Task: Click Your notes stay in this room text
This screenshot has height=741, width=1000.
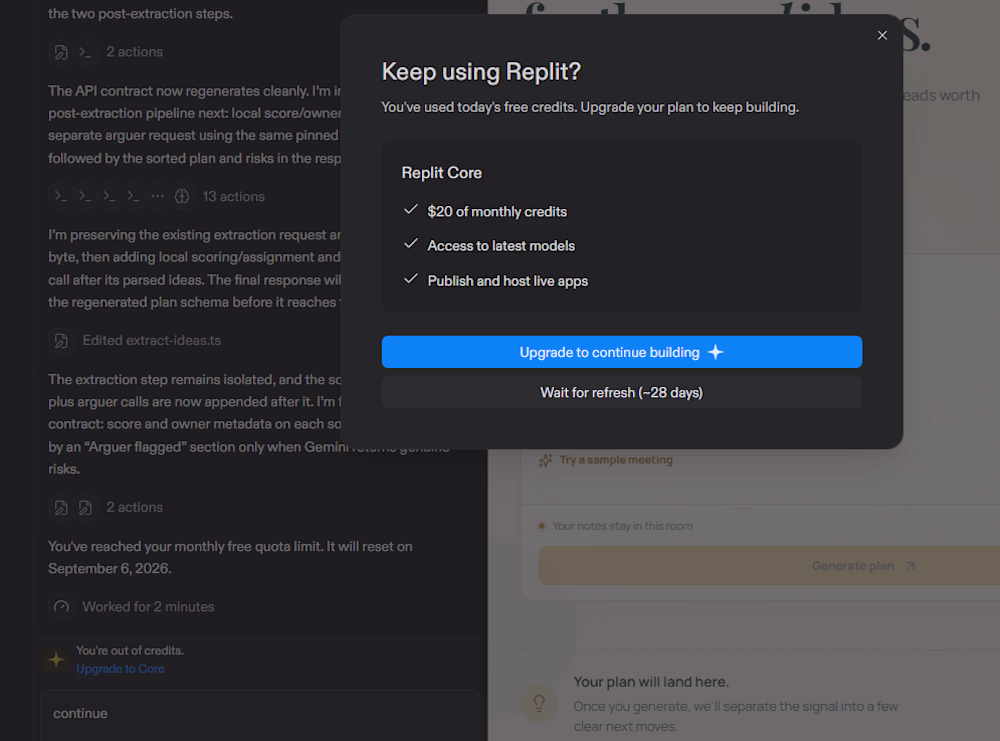Action: tap(622, 526)
